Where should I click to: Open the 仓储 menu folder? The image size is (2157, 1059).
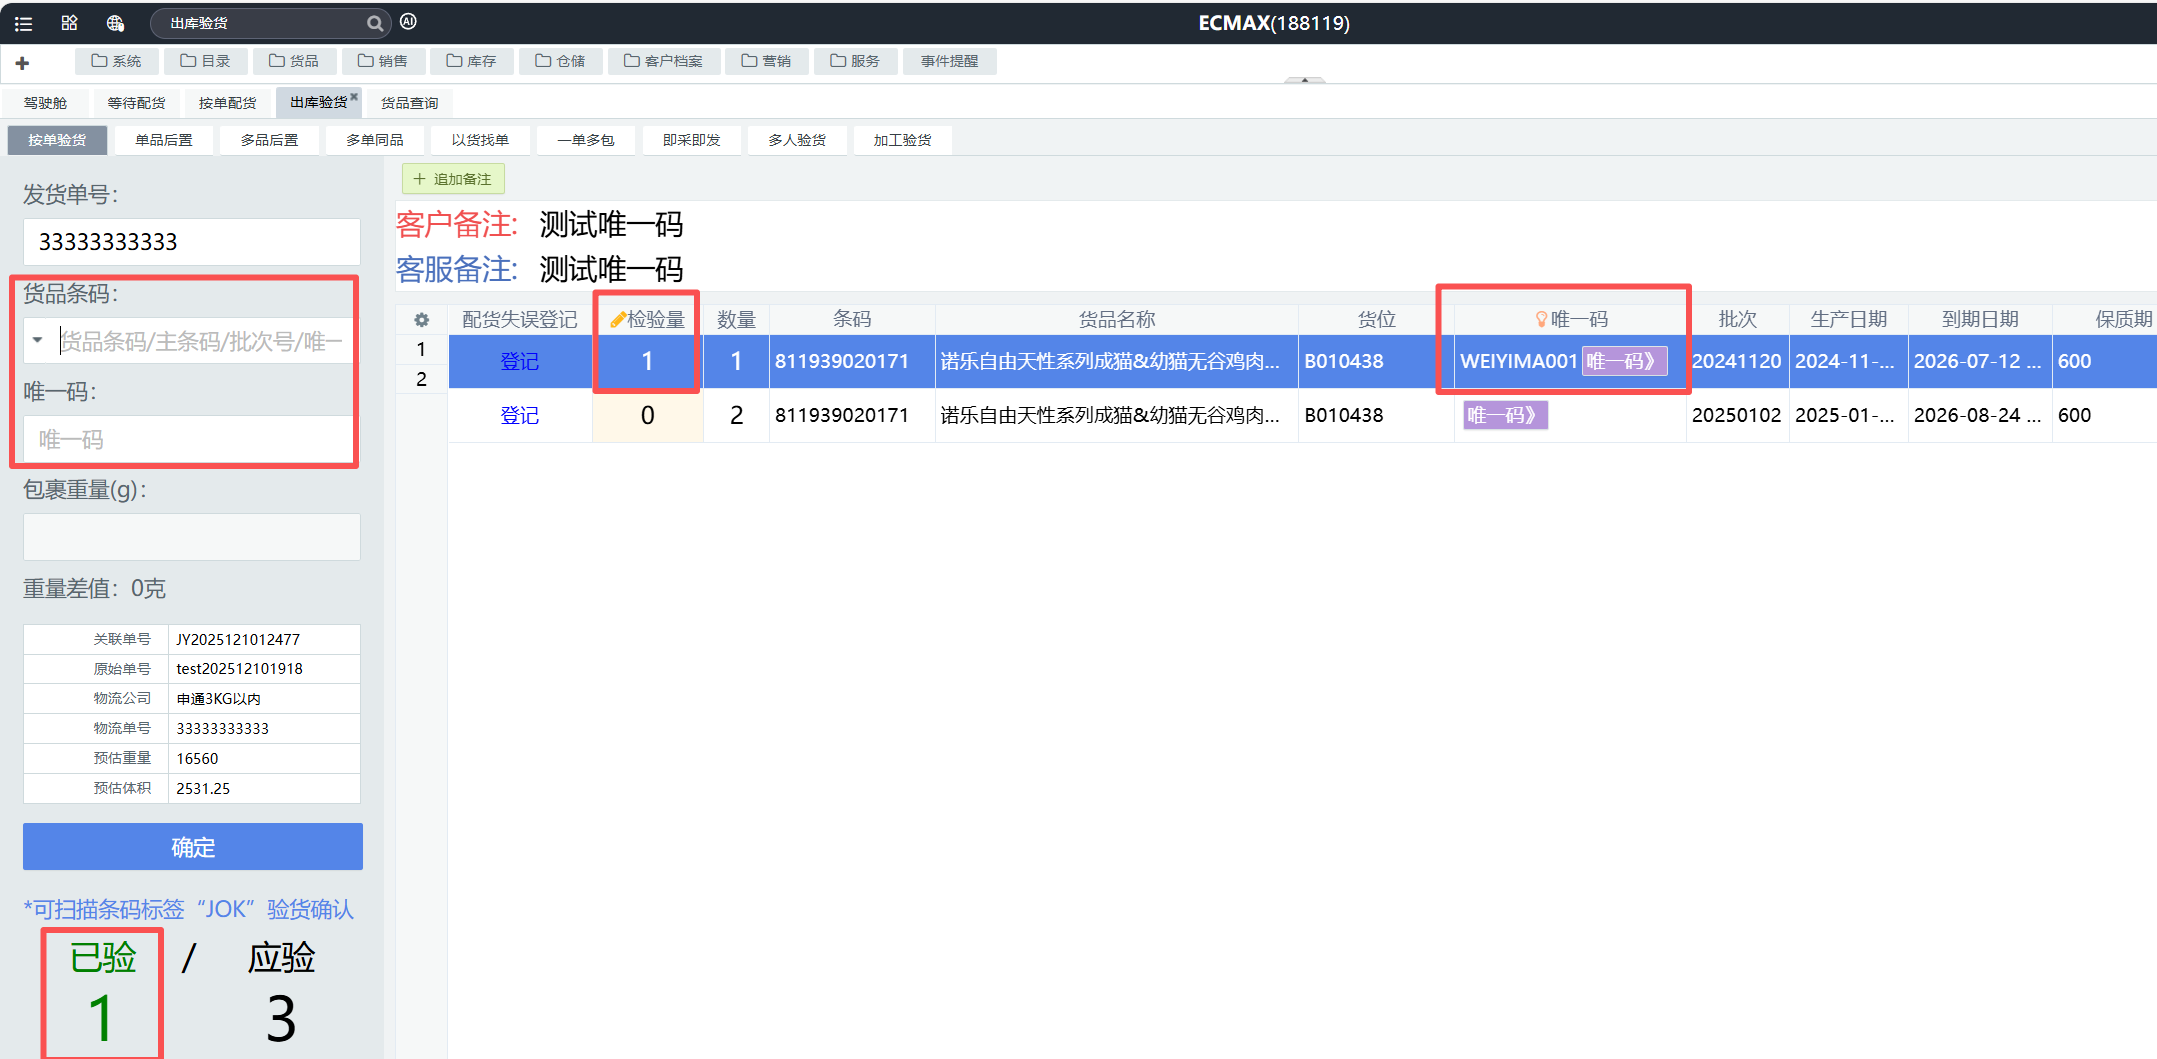point(560,61)
